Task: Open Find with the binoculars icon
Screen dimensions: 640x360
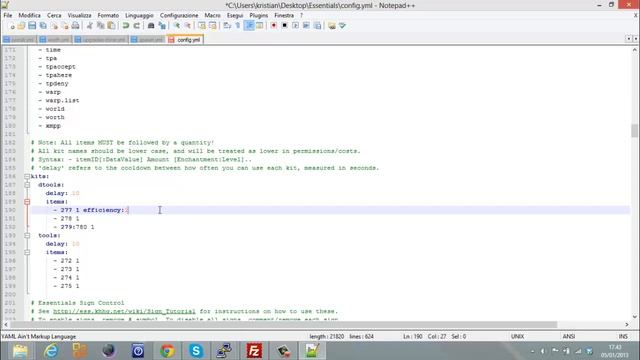Action: (x=151, y=26)
